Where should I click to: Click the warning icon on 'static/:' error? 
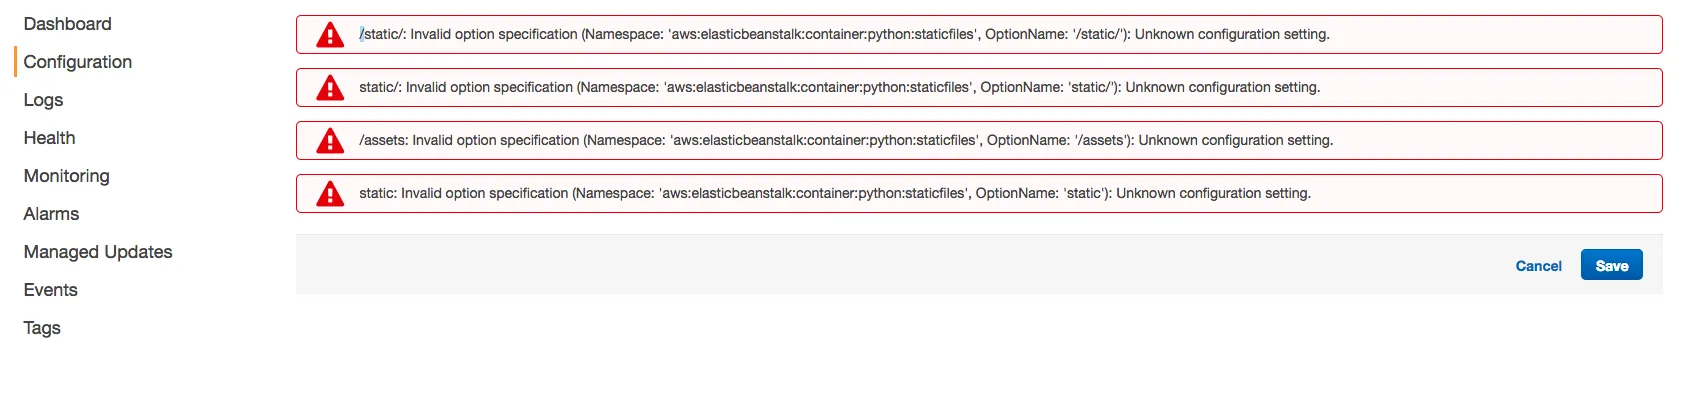[330, 88]
